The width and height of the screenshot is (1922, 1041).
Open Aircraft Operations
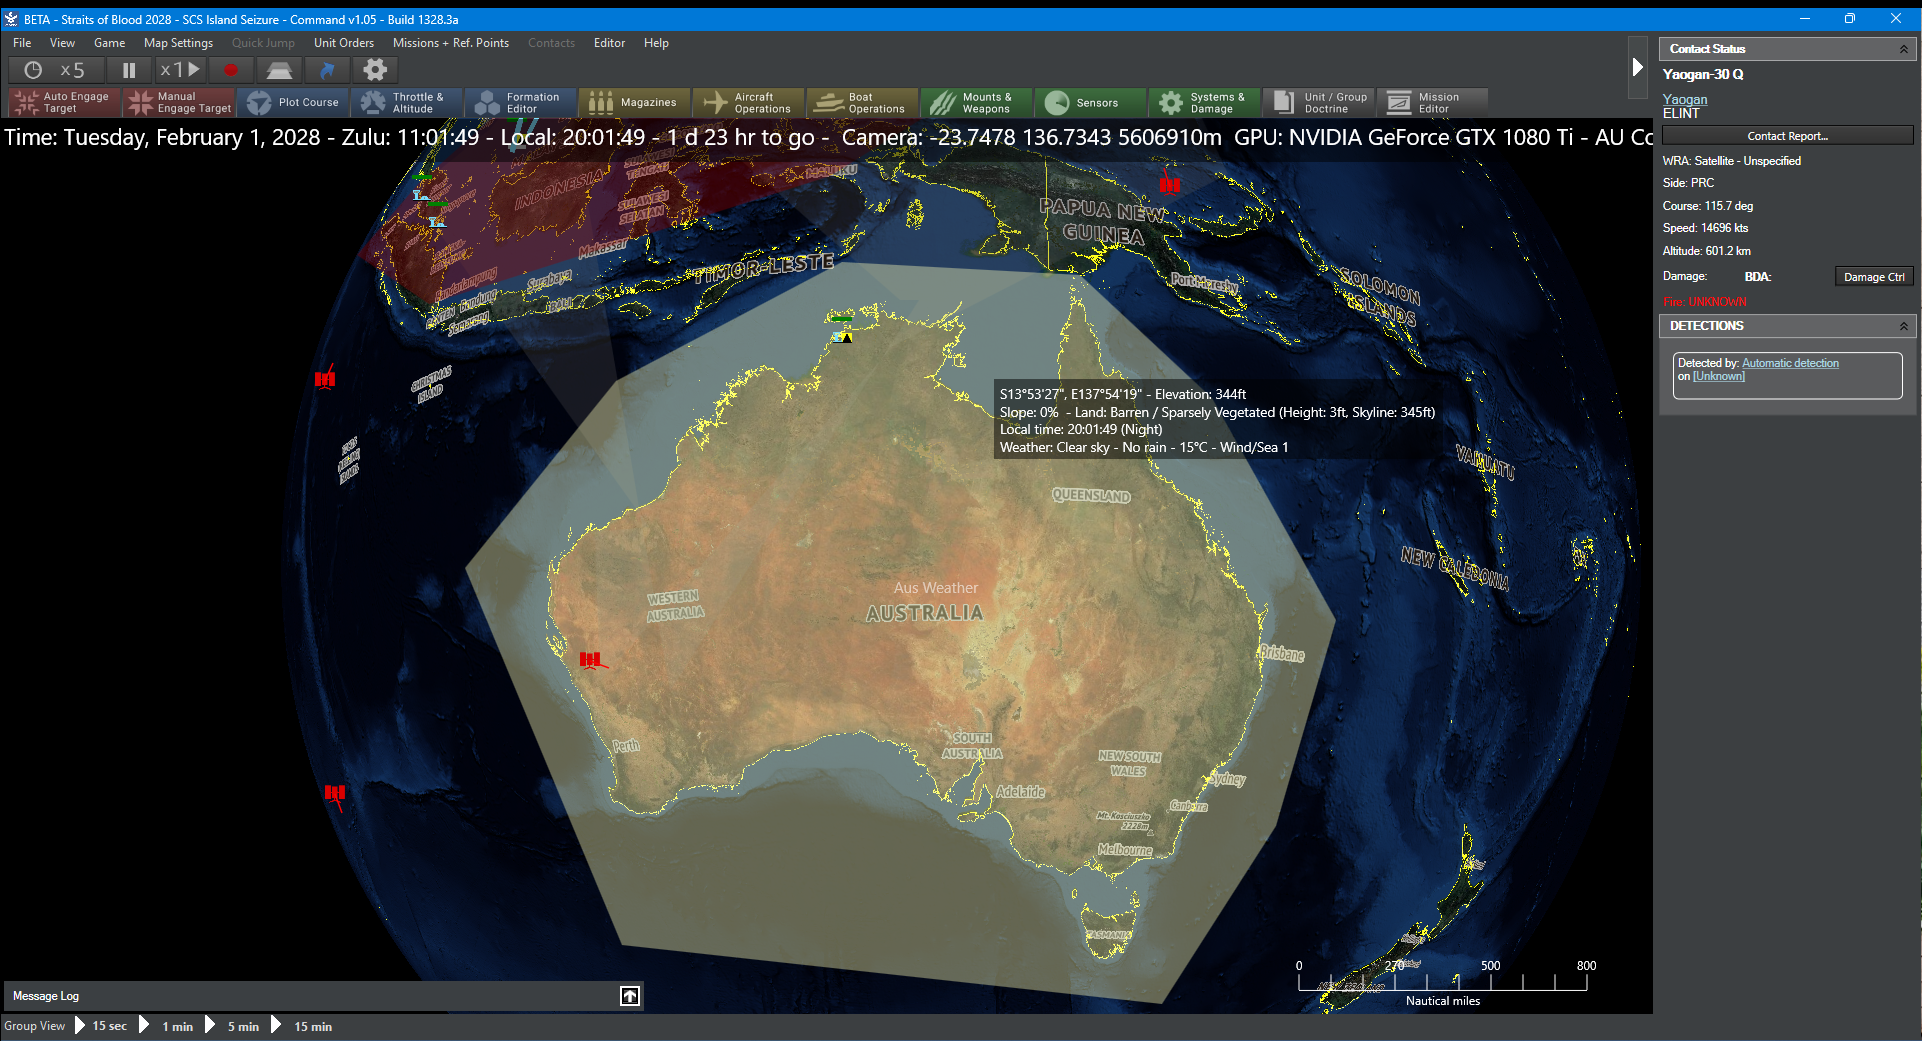[749, 102]
